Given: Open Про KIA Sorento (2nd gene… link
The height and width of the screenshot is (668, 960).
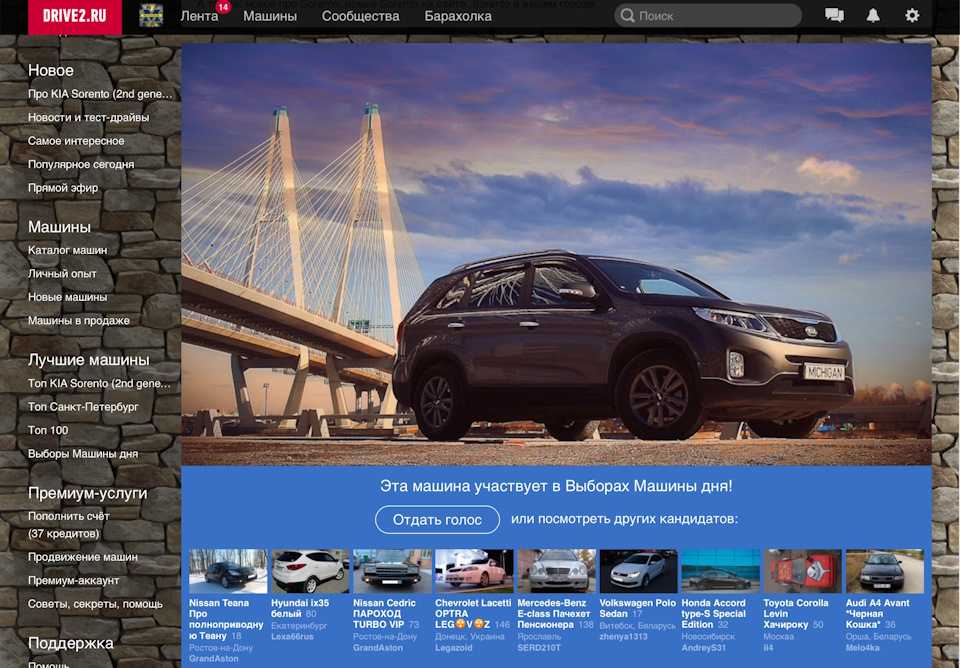Looking at the screenshot, I should 100,94.
